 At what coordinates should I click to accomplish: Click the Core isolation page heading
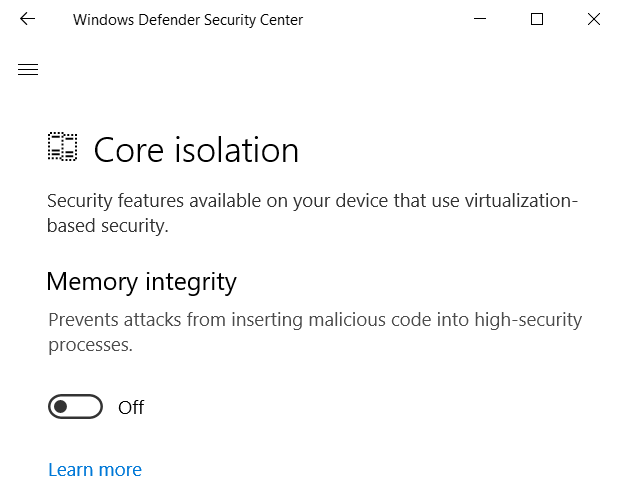coord(196,150)
